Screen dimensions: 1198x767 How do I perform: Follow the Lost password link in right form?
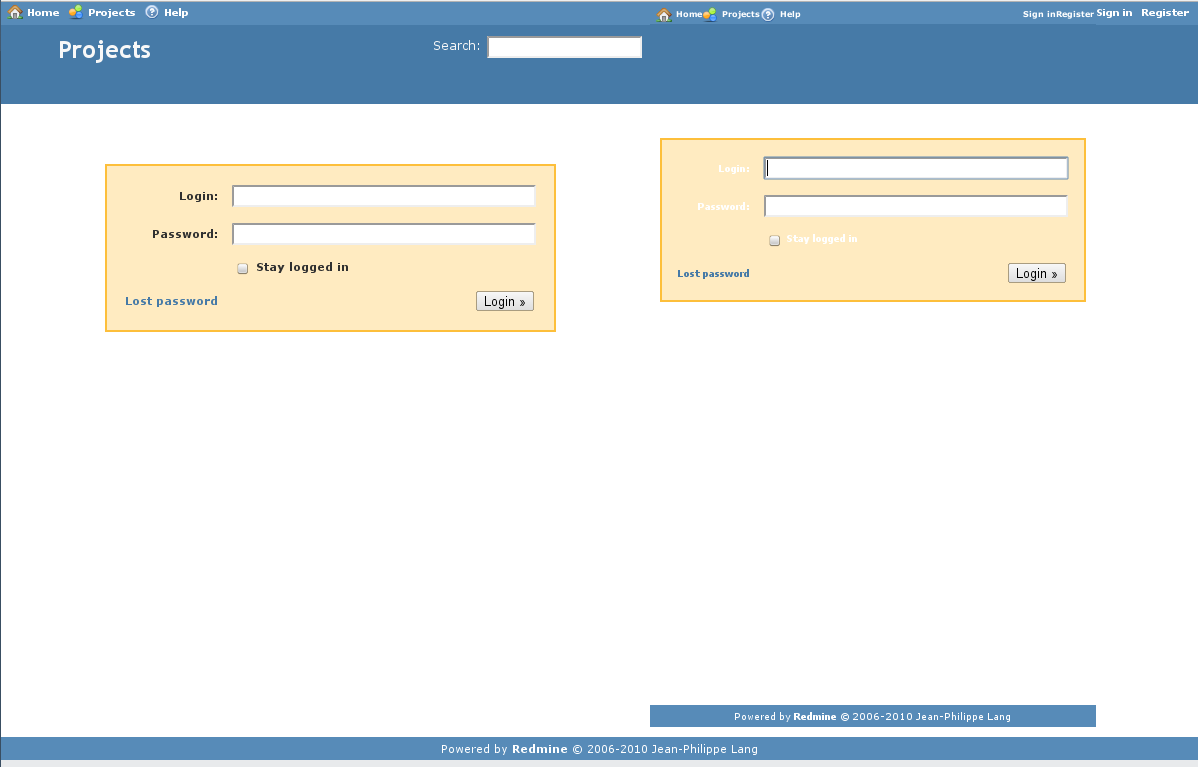(713, 274)
